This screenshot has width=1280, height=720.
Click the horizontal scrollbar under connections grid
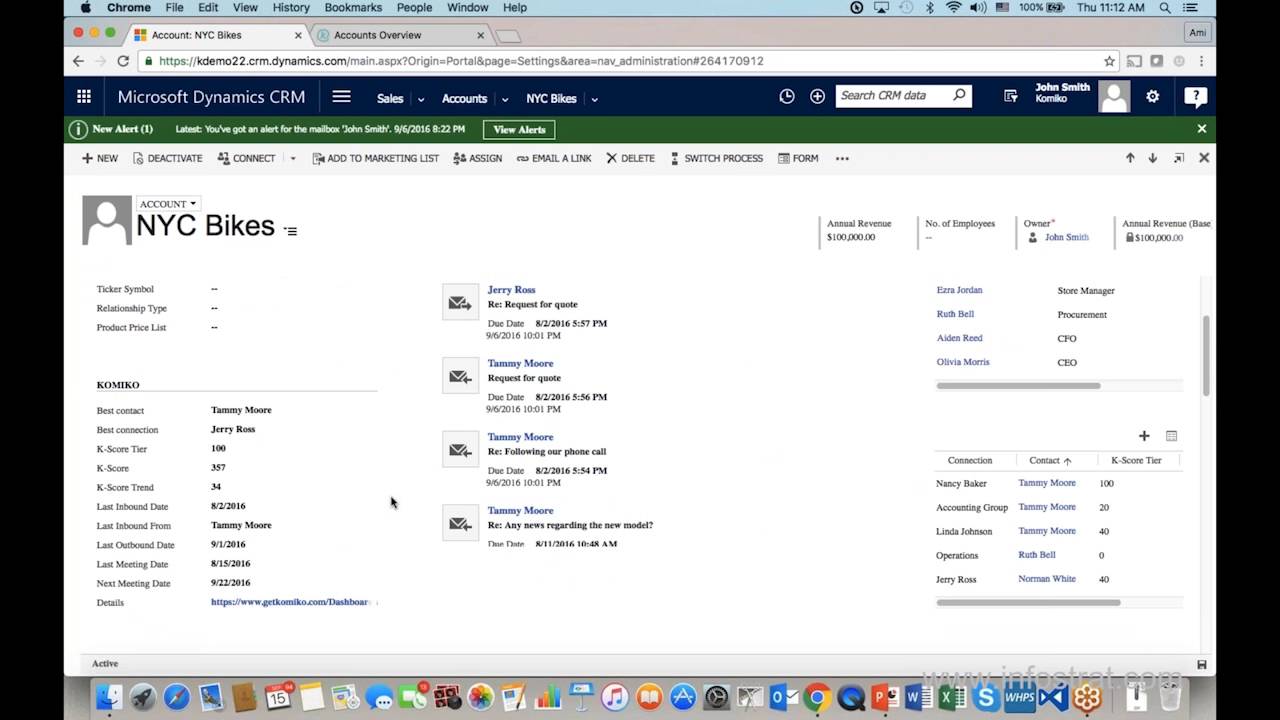tap(1028, 602)
